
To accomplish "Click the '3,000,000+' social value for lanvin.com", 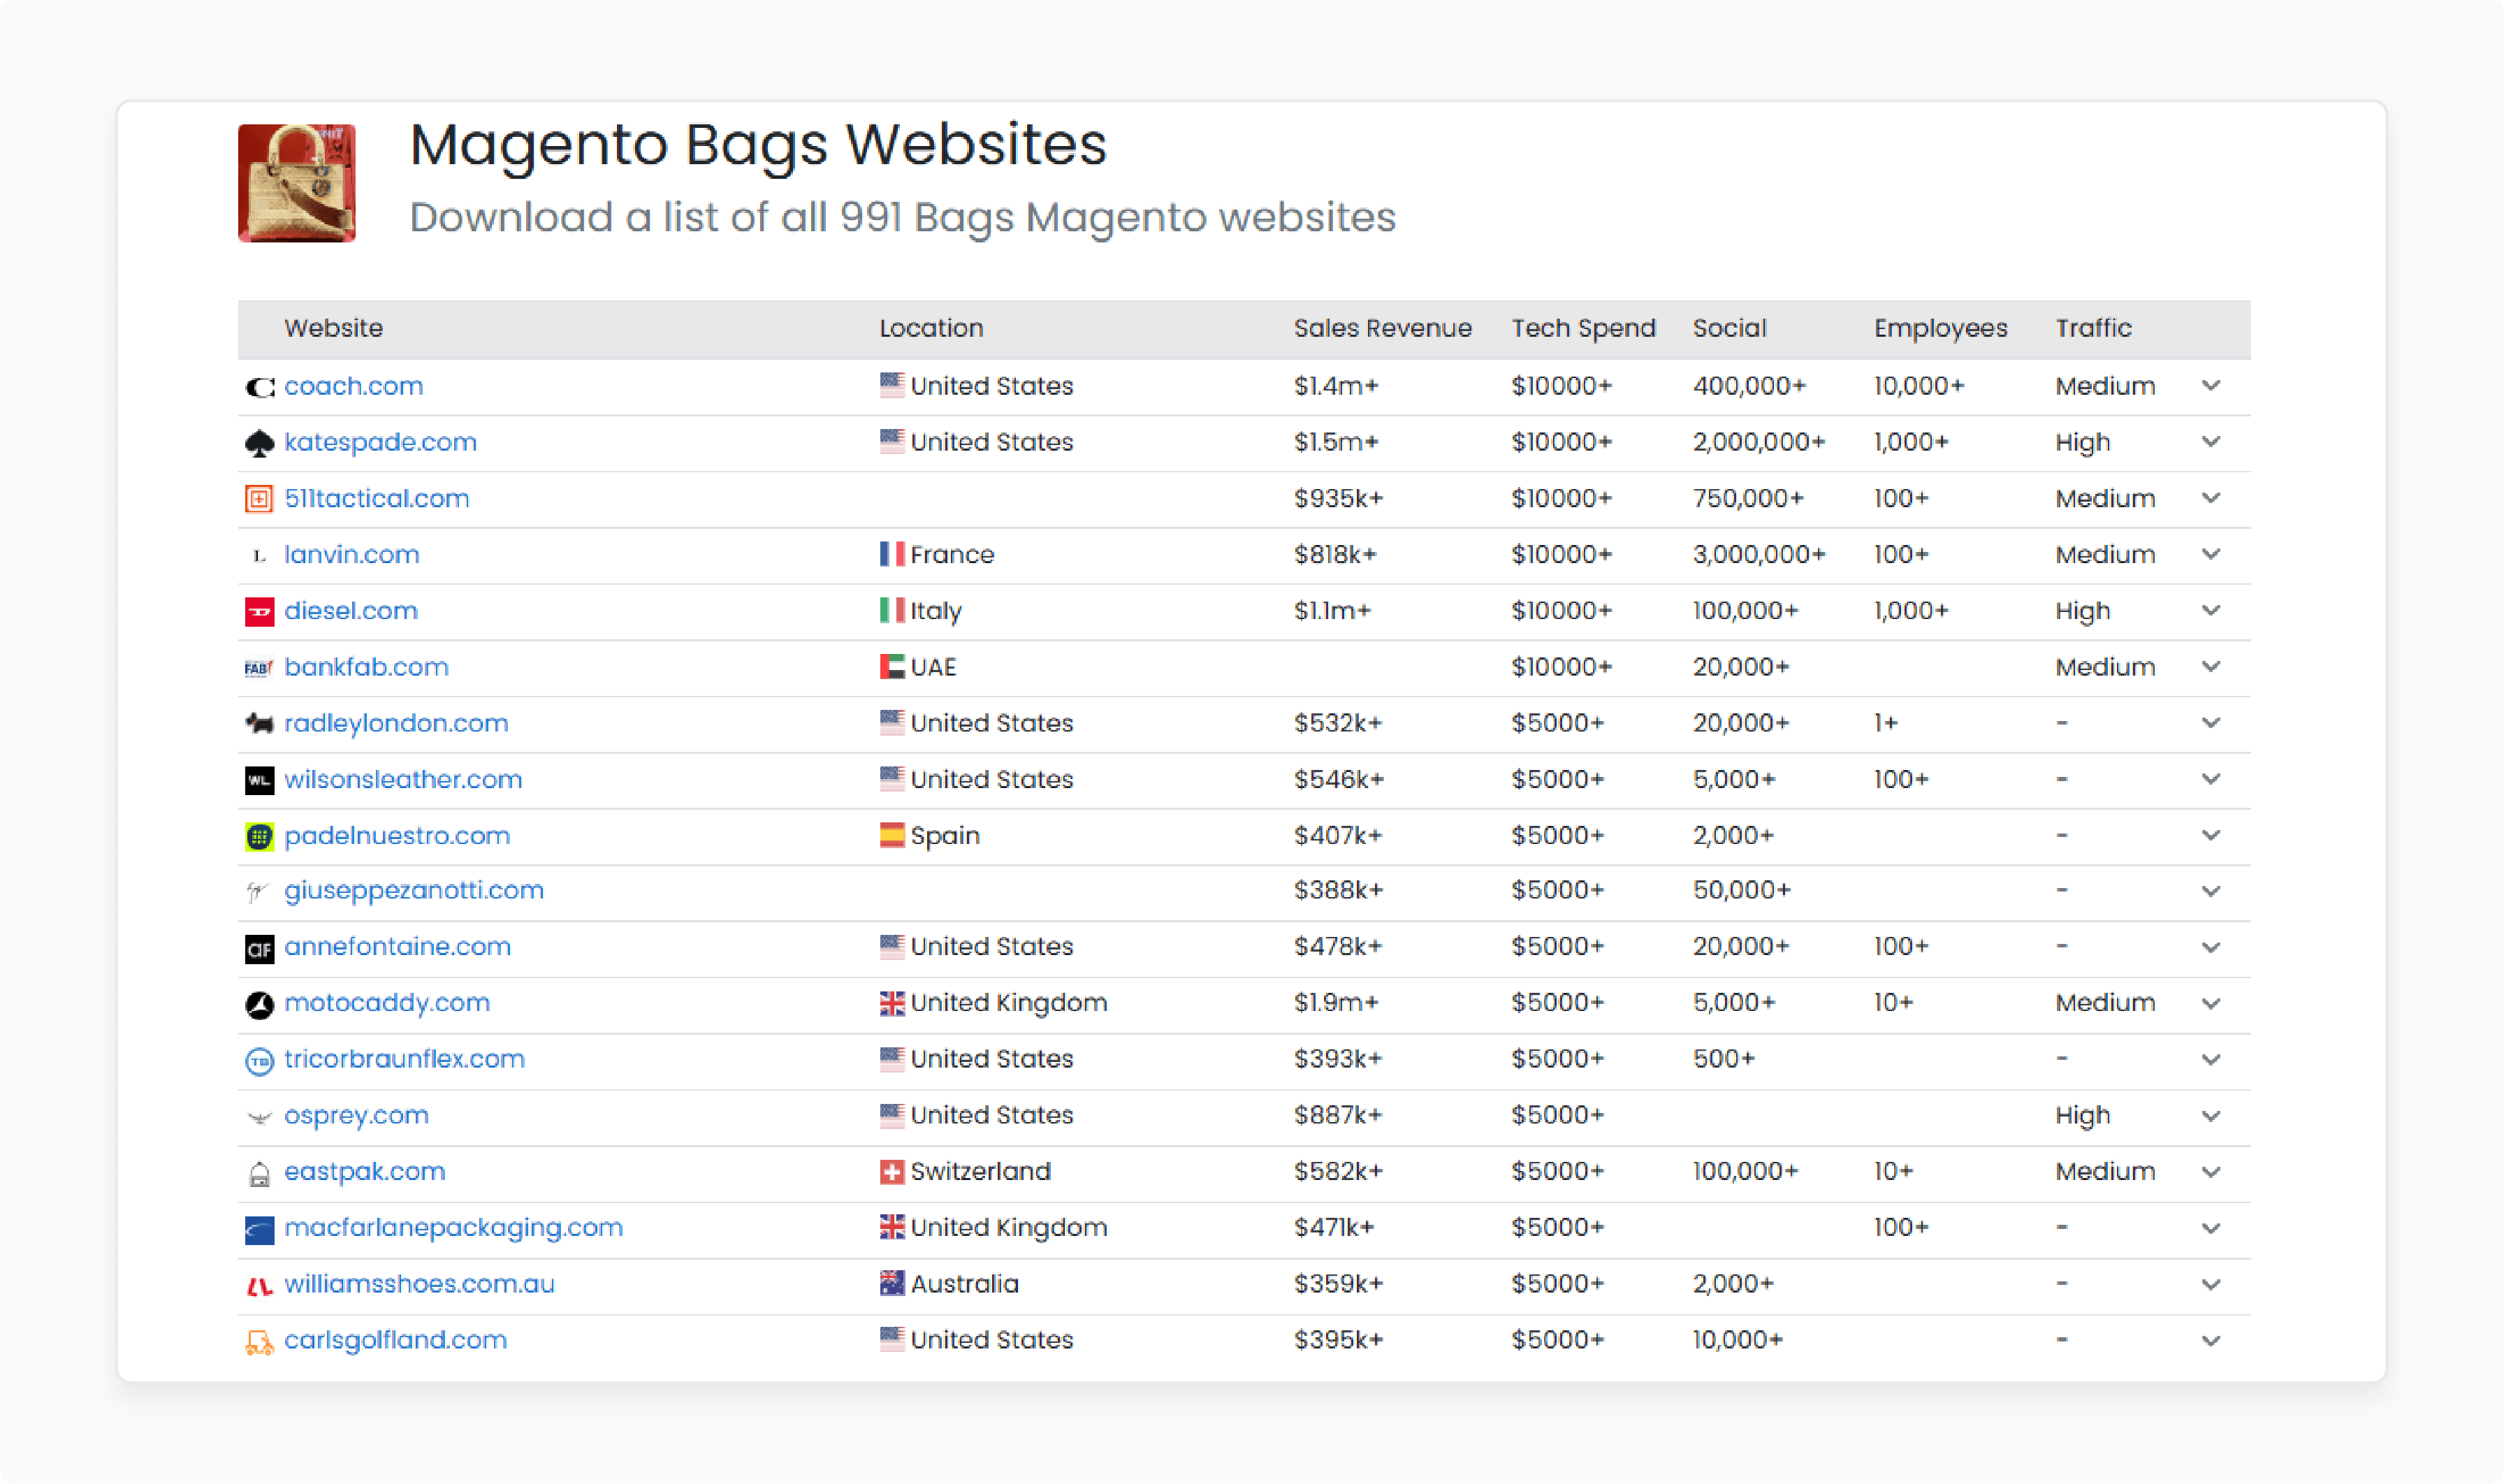I will 1759,554.
